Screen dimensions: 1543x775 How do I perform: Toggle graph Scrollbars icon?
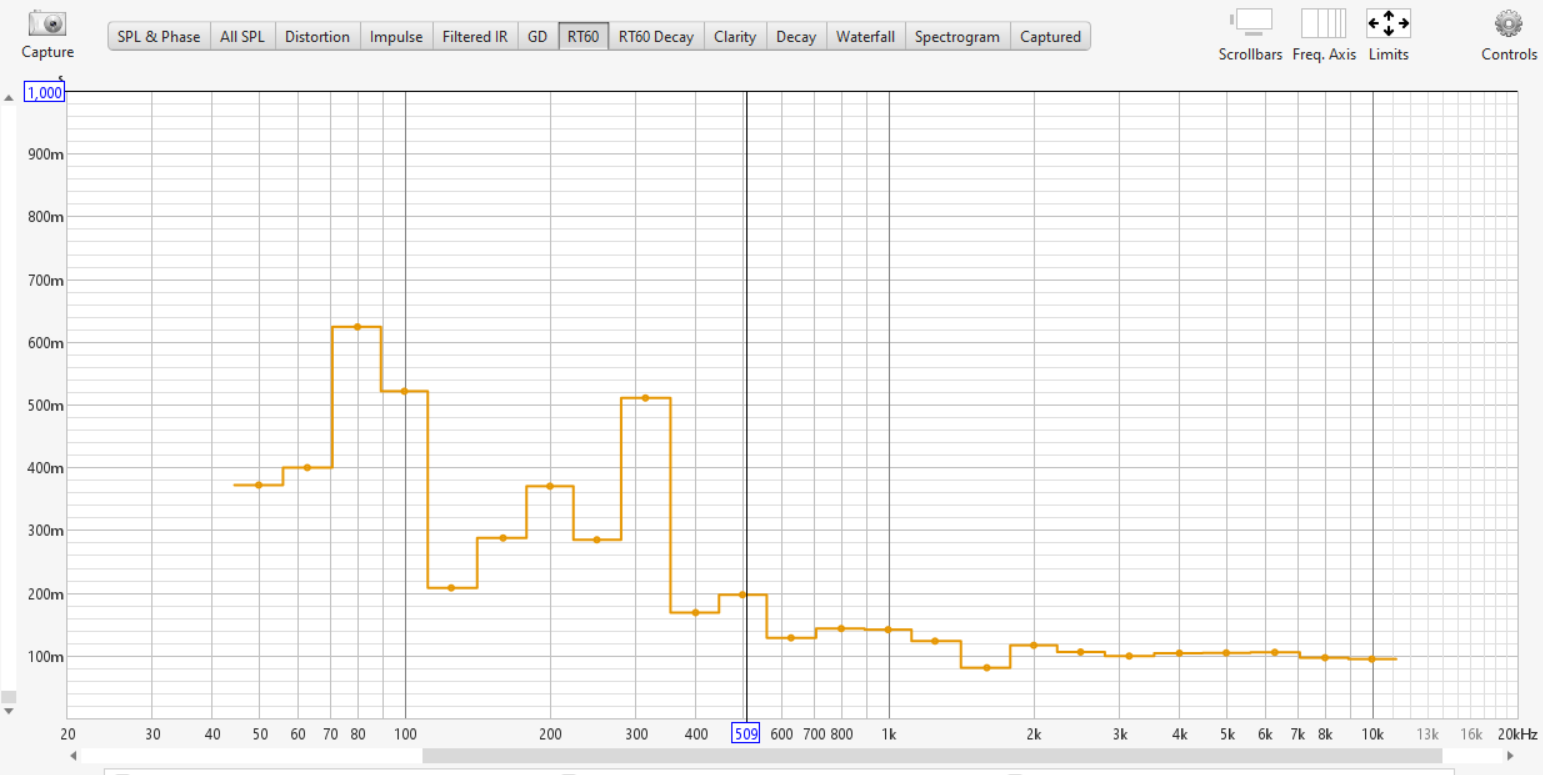(x=1250, y=23)
